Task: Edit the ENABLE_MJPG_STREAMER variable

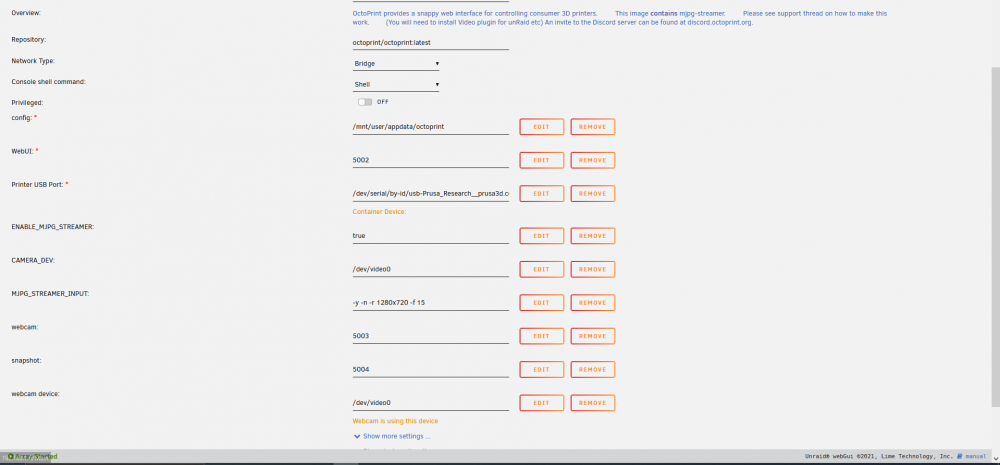Action: pyautogui.click(x=541, y=236)
